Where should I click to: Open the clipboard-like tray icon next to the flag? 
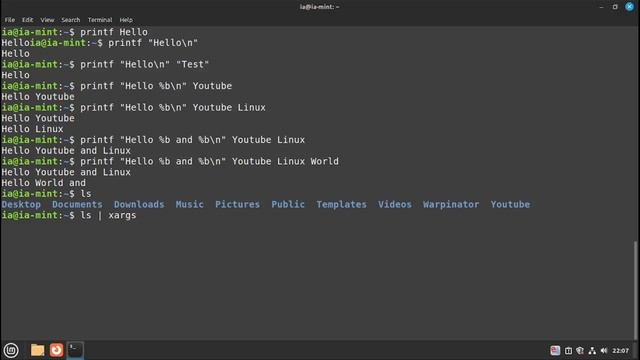click(568, 351)
